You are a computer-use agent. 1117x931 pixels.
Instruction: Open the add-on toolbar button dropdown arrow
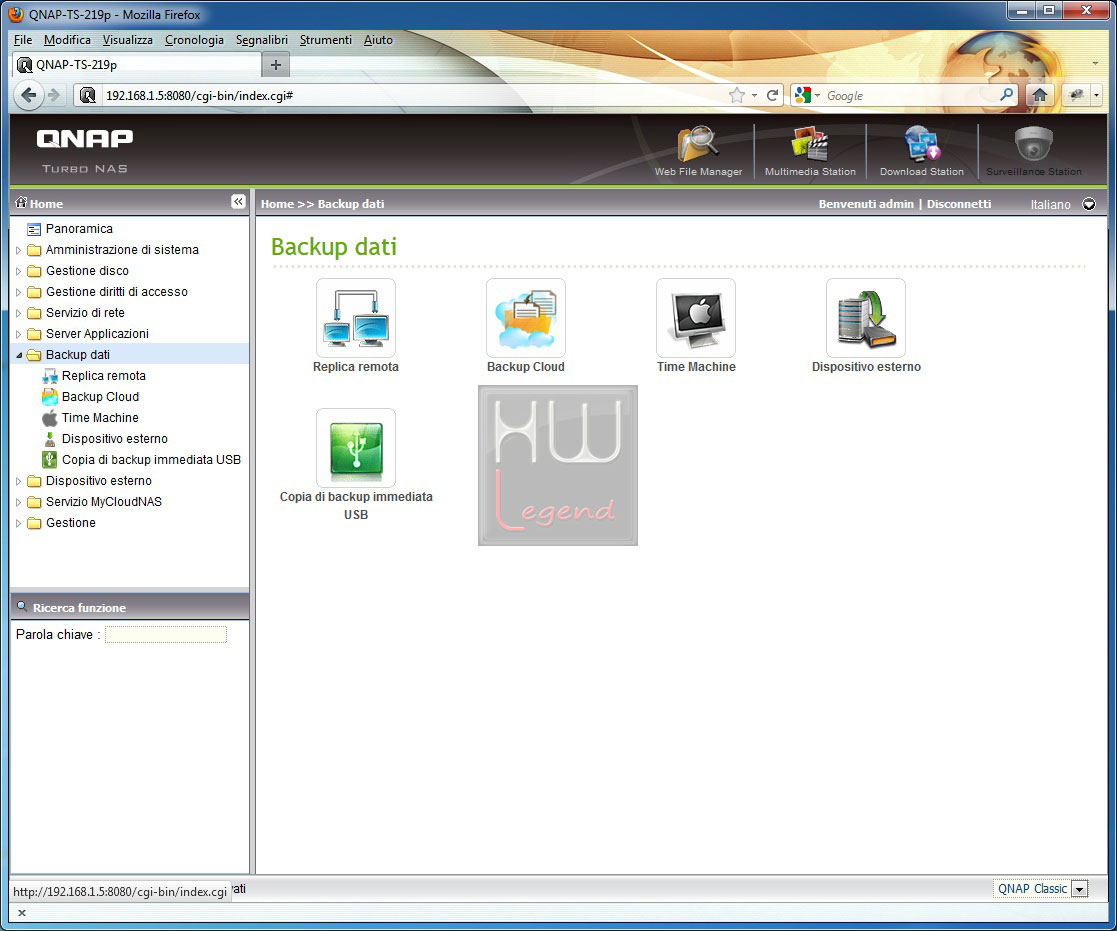pos(1096,95)
